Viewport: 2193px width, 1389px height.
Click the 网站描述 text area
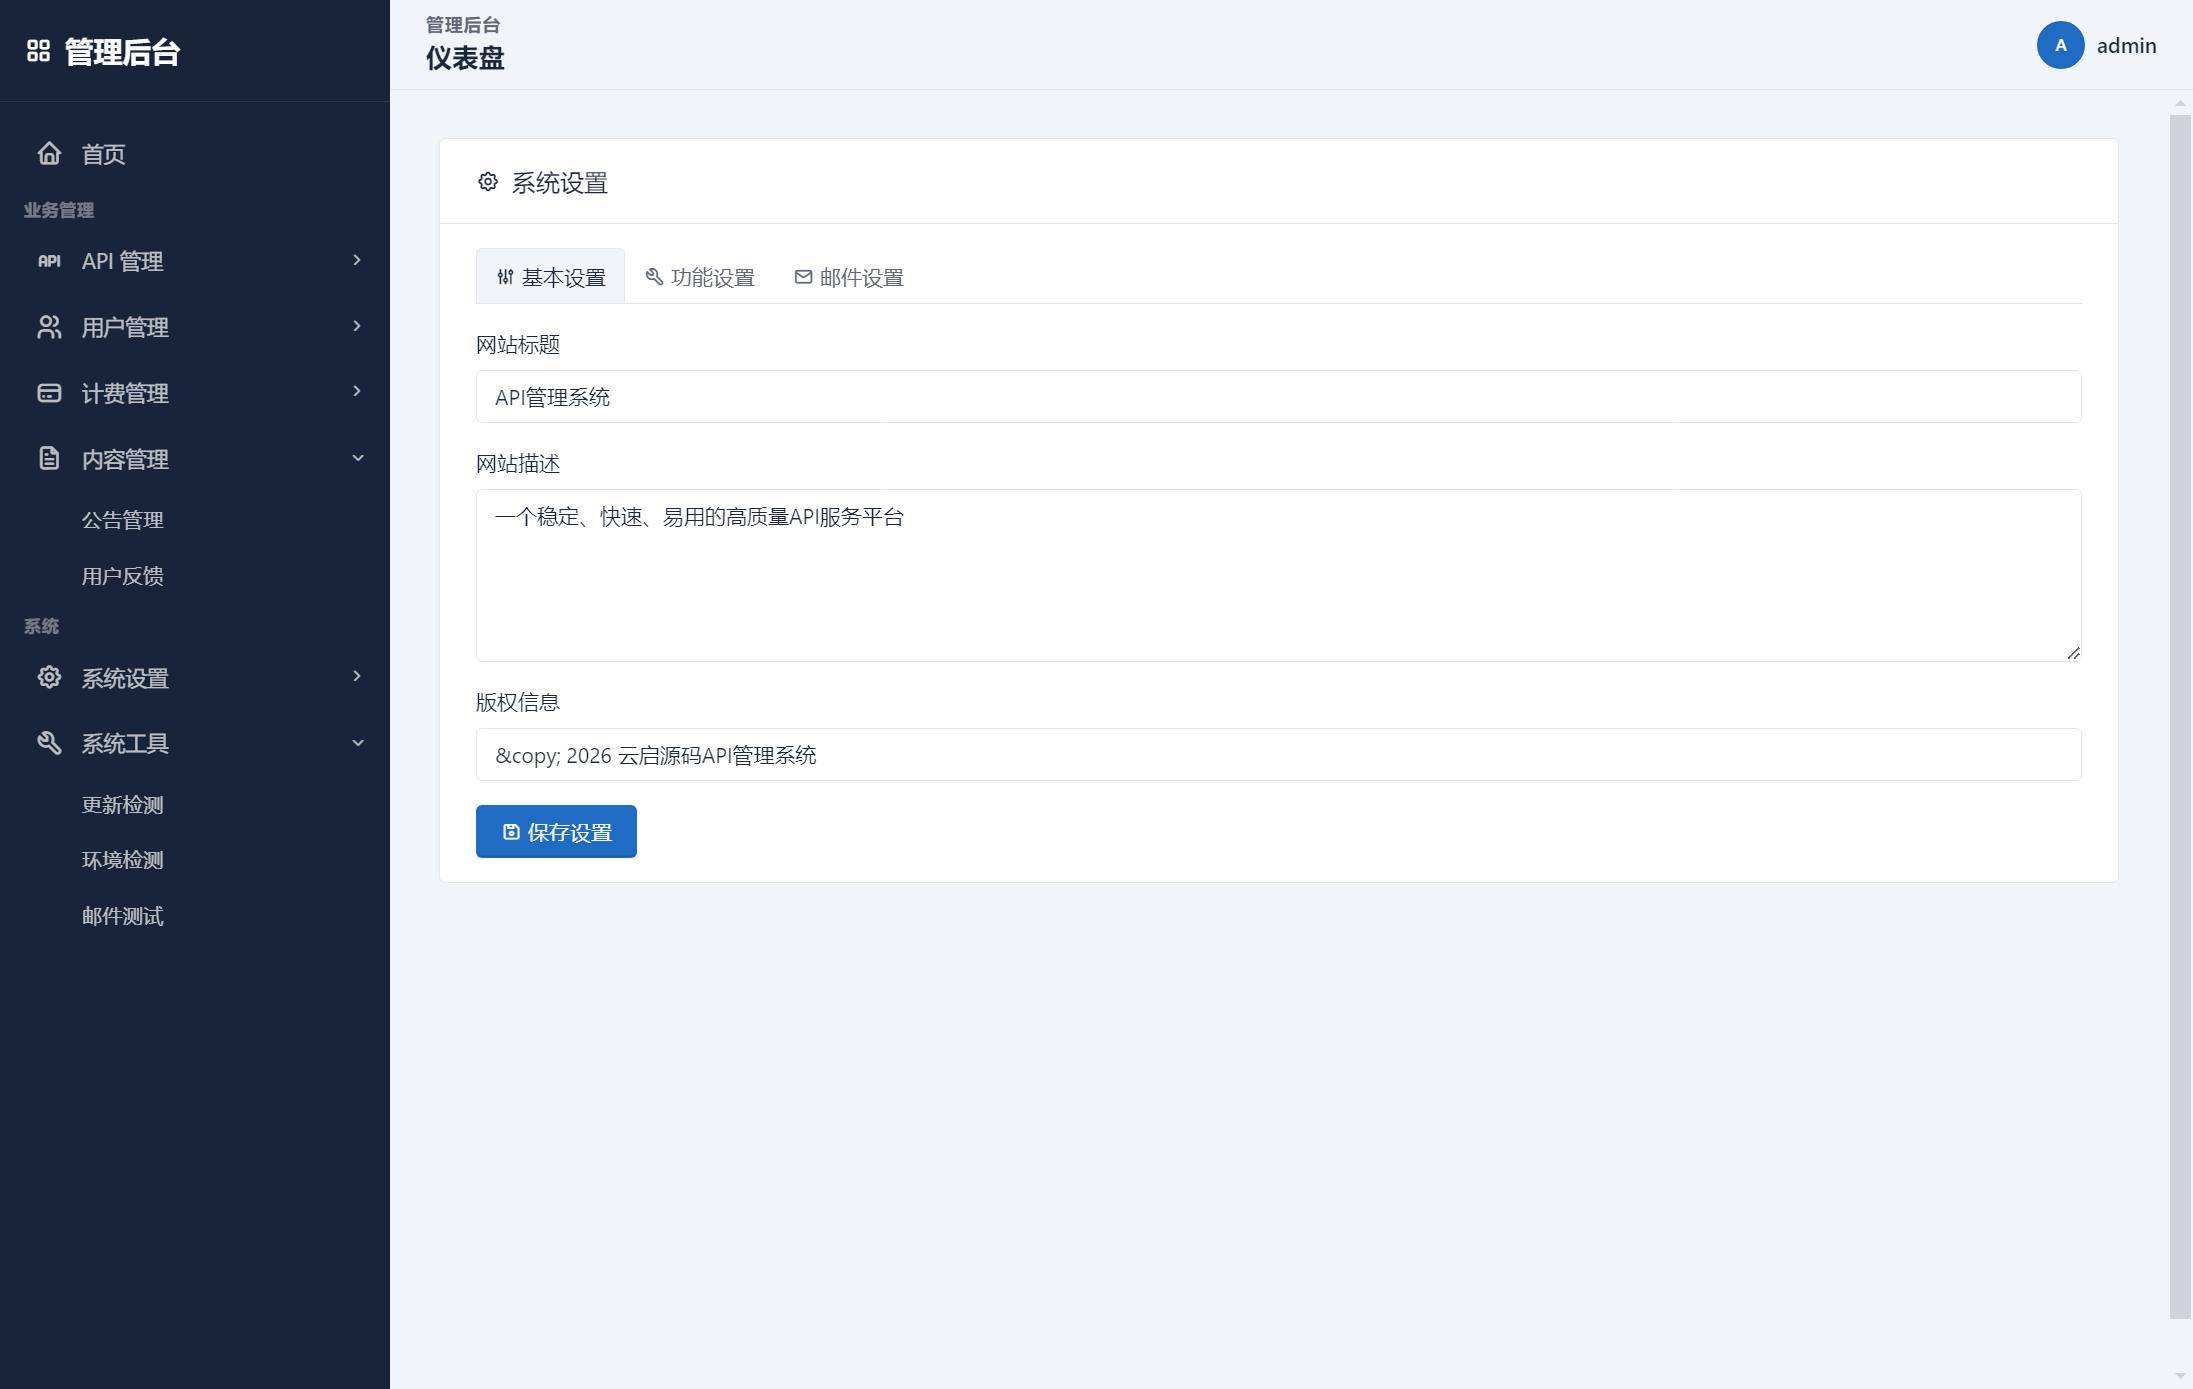(1278, 575)
